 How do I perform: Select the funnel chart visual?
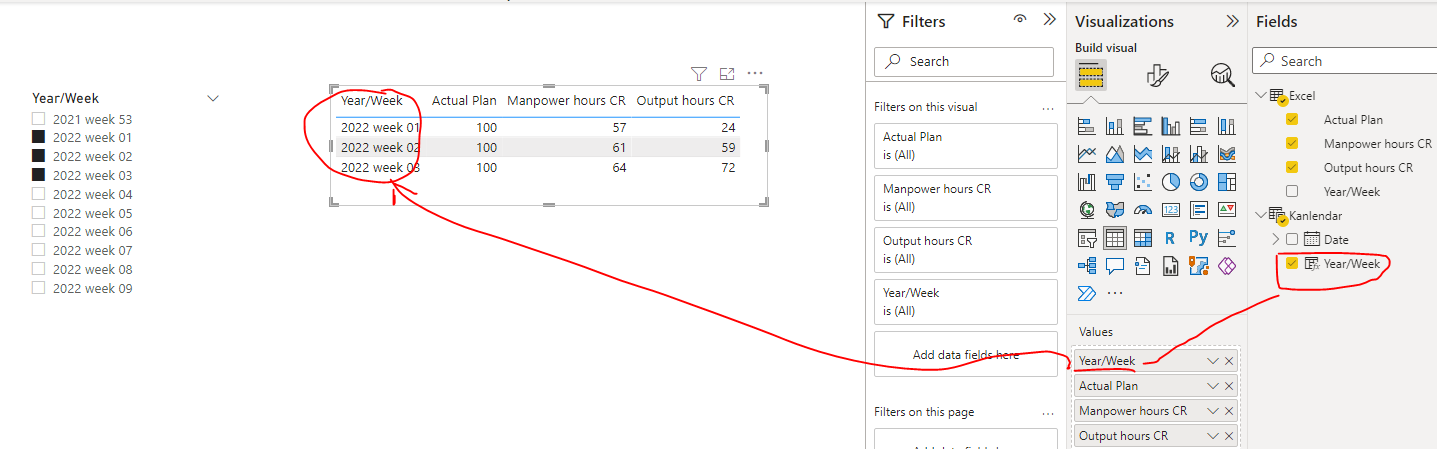click(x=1114, y=183)
